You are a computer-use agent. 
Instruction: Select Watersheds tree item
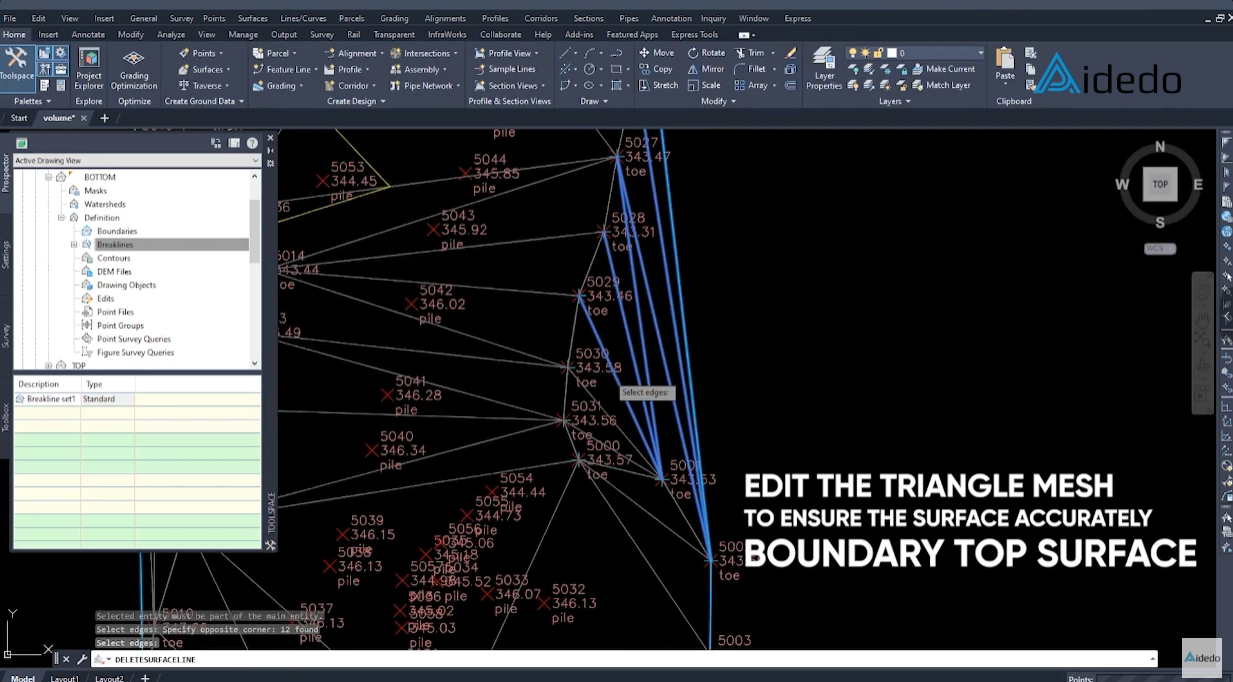coord(105,204)
